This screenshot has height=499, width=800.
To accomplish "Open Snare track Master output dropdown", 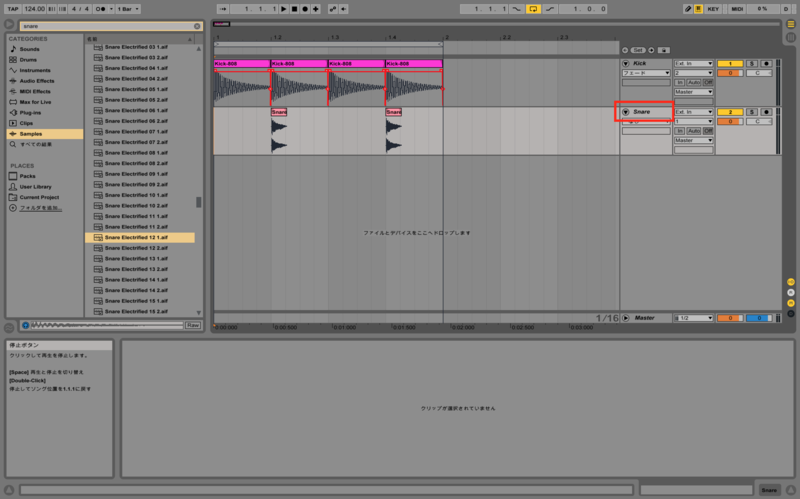I will click(693, 140).
